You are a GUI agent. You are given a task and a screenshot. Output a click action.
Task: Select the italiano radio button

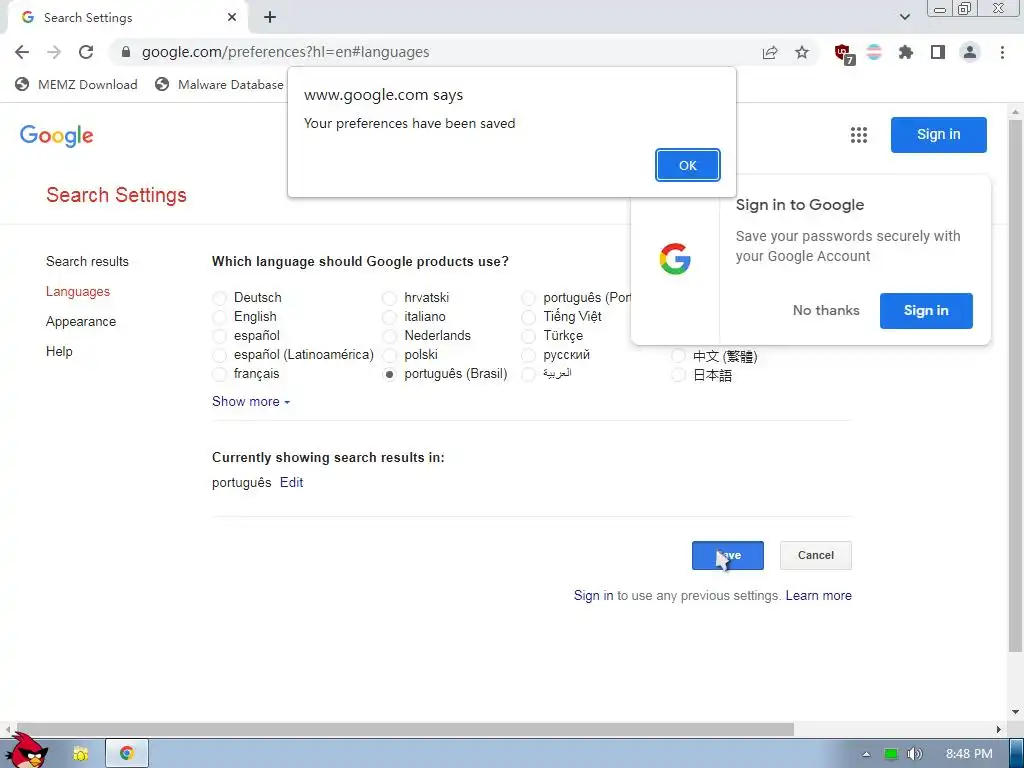point(389,317)
